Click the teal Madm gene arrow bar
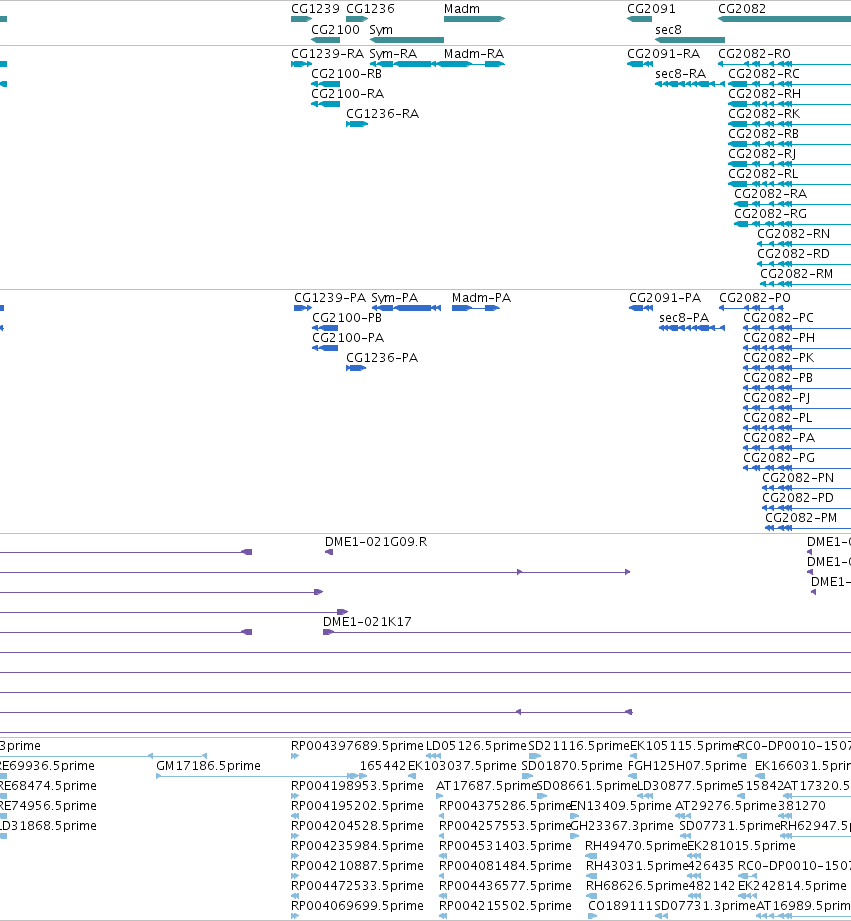Screen dimensions: 851x921 (x=475, y=19)
